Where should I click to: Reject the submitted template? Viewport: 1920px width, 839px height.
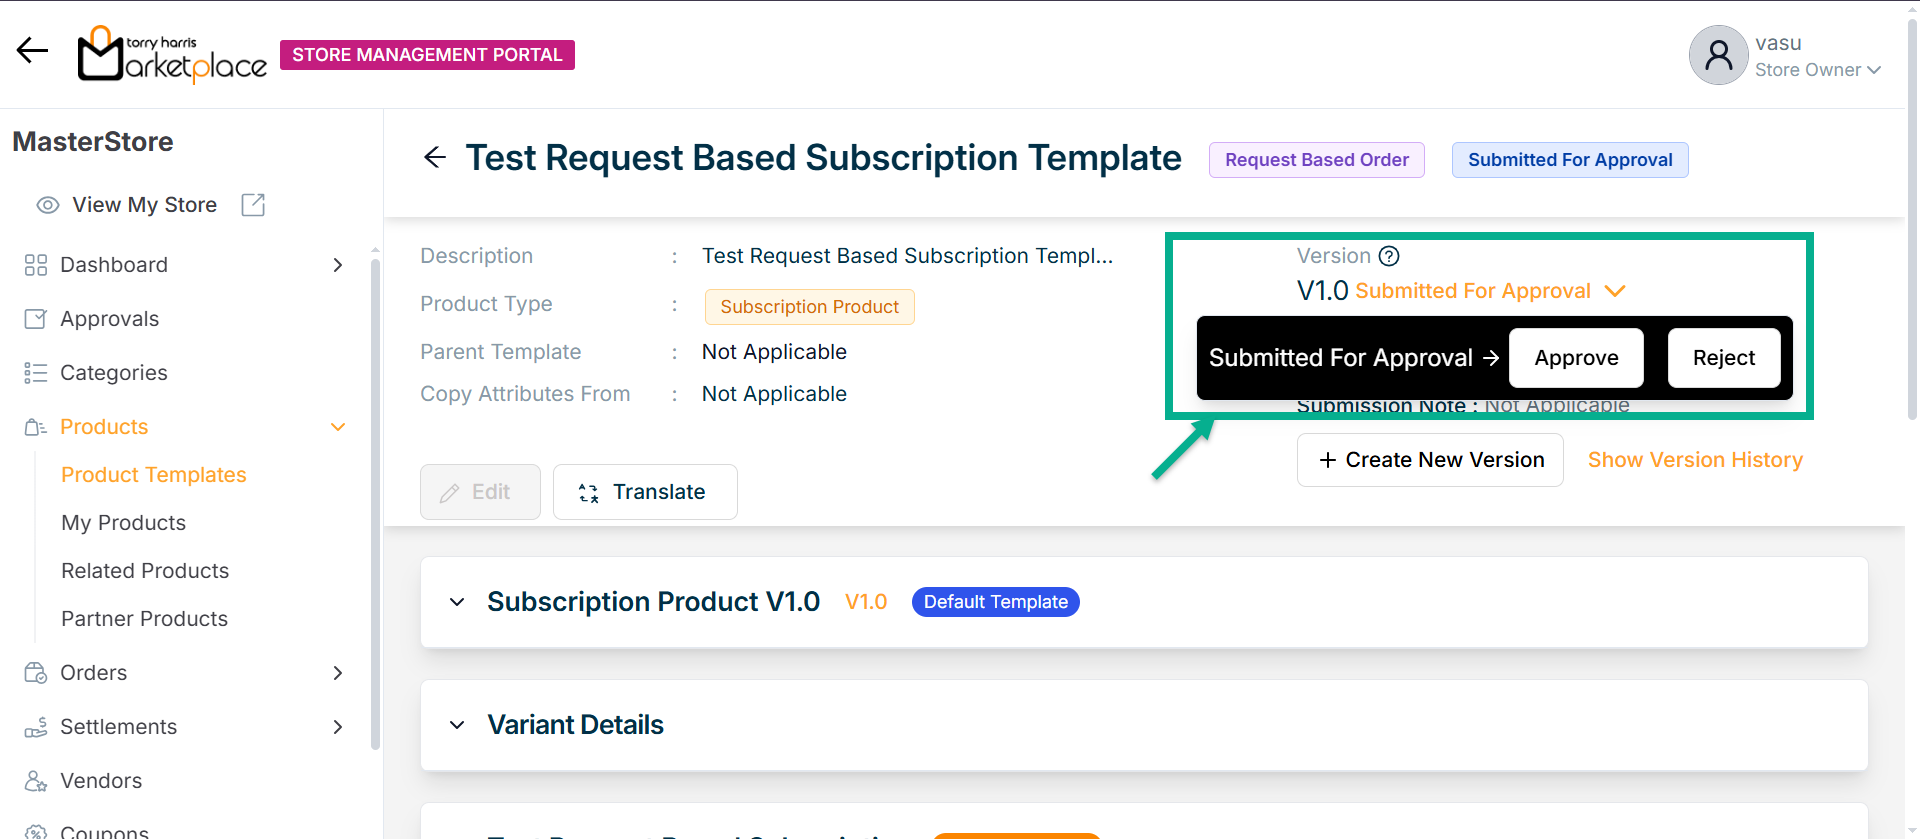click(x=1723, y=358)
